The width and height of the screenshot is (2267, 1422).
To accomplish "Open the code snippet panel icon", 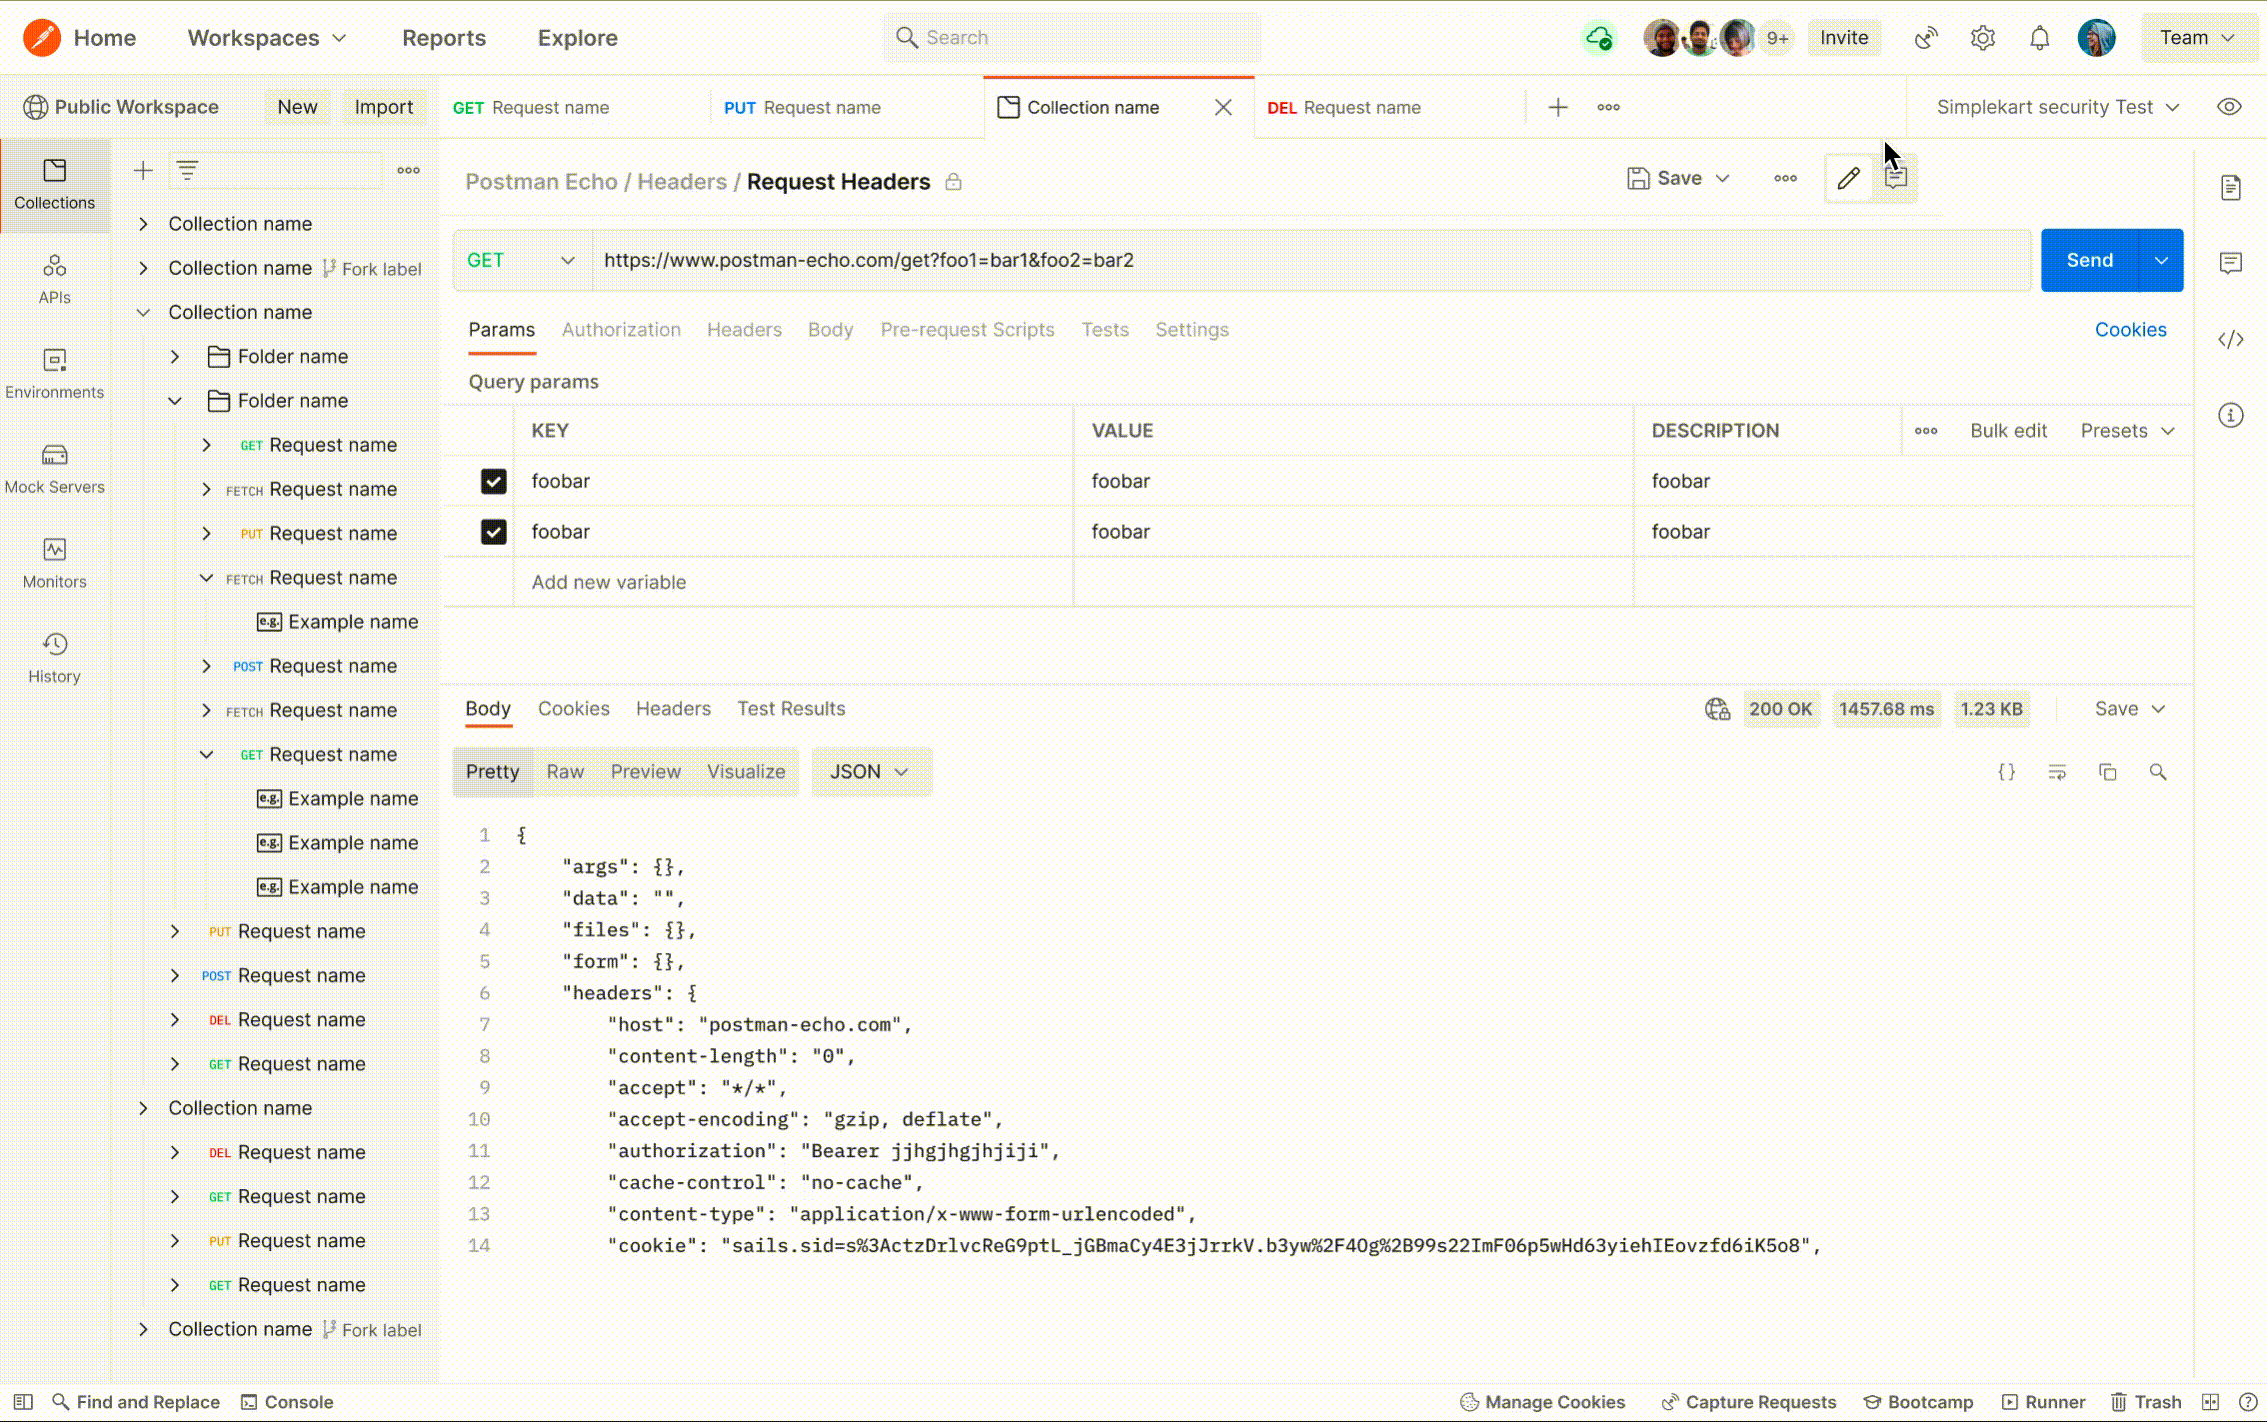I will pos(2230,340).
